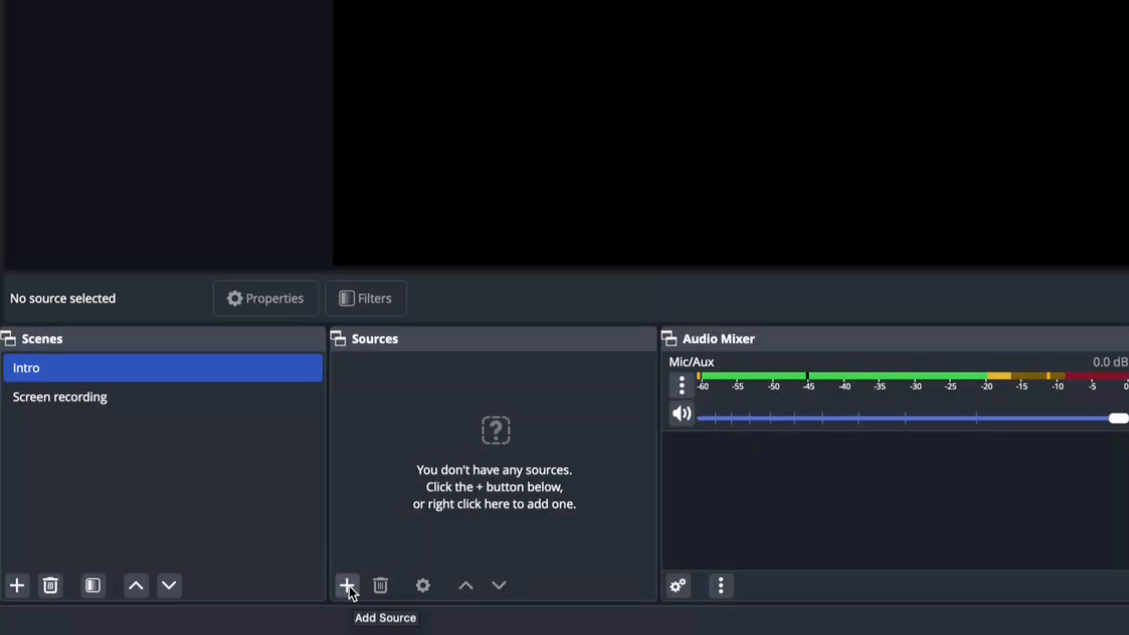The width and height of the screenshot is (1129, 635).
Task: Click the Mic/Aux volume slider handle
Action: 1118,418
